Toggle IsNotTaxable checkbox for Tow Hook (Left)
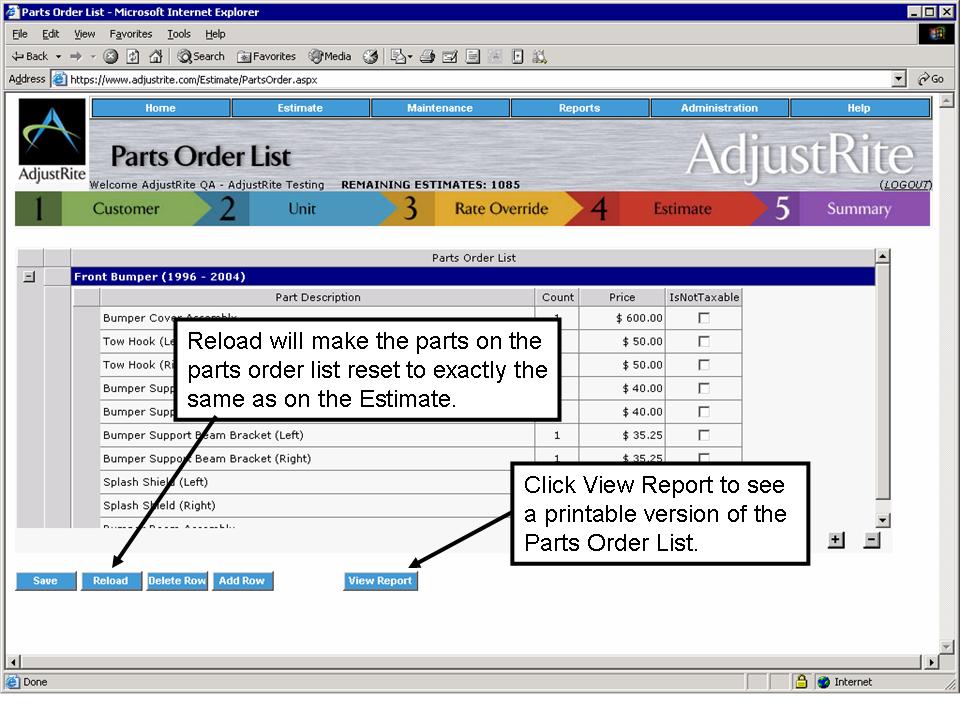Viewport: 960px width, 720px height. tap(704, 341)
